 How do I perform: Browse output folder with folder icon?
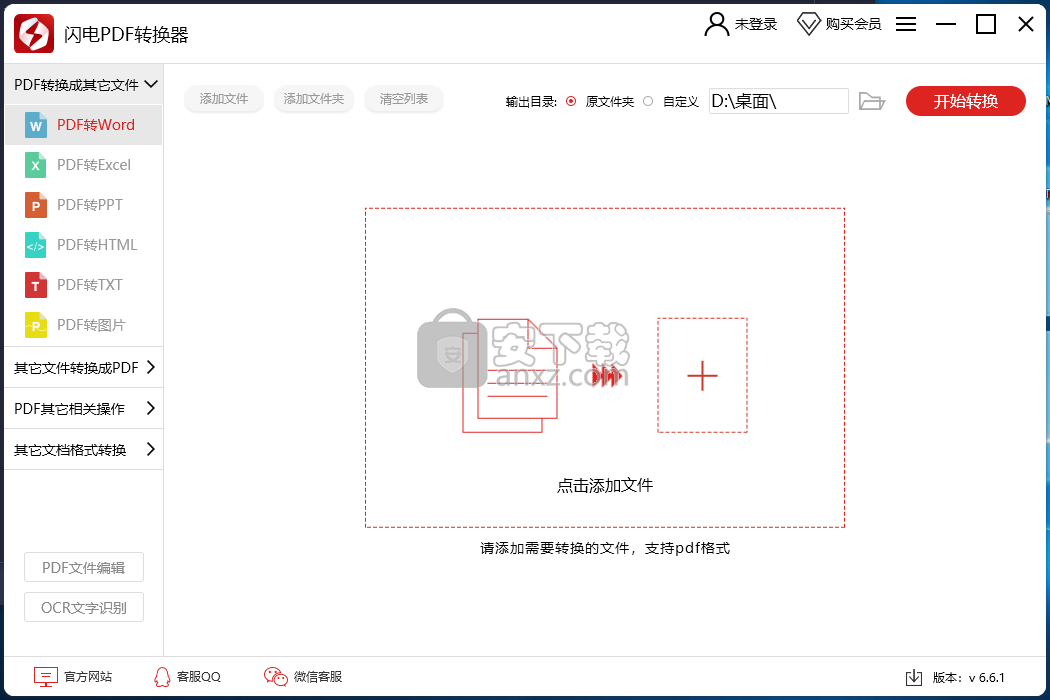(x=872, y=101)
